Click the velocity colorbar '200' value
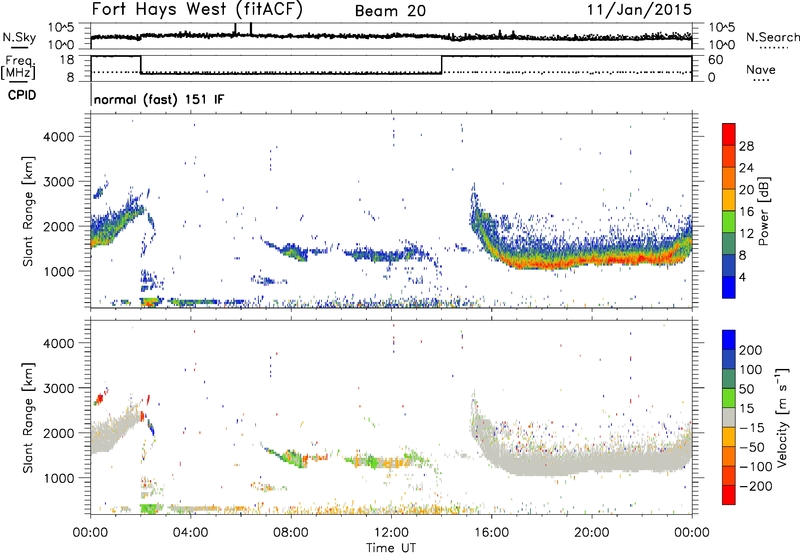This screenshot has height=554, width=800. [x=751, y=350]
